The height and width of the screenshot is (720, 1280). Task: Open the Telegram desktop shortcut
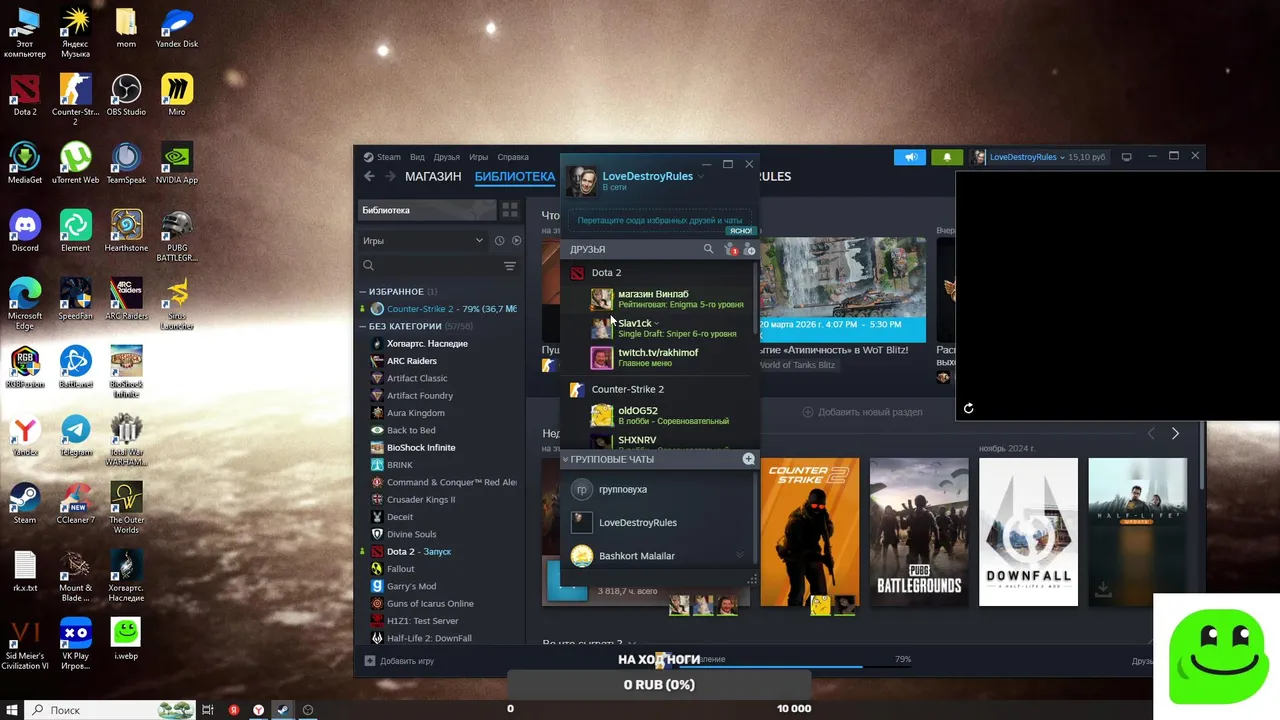click(x=76, y=434)
